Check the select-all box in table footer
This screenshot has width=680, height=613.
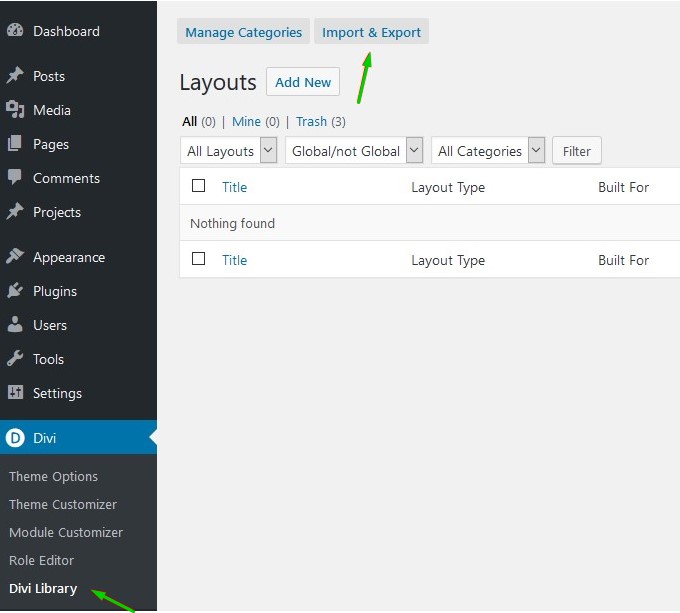(198, 259)
